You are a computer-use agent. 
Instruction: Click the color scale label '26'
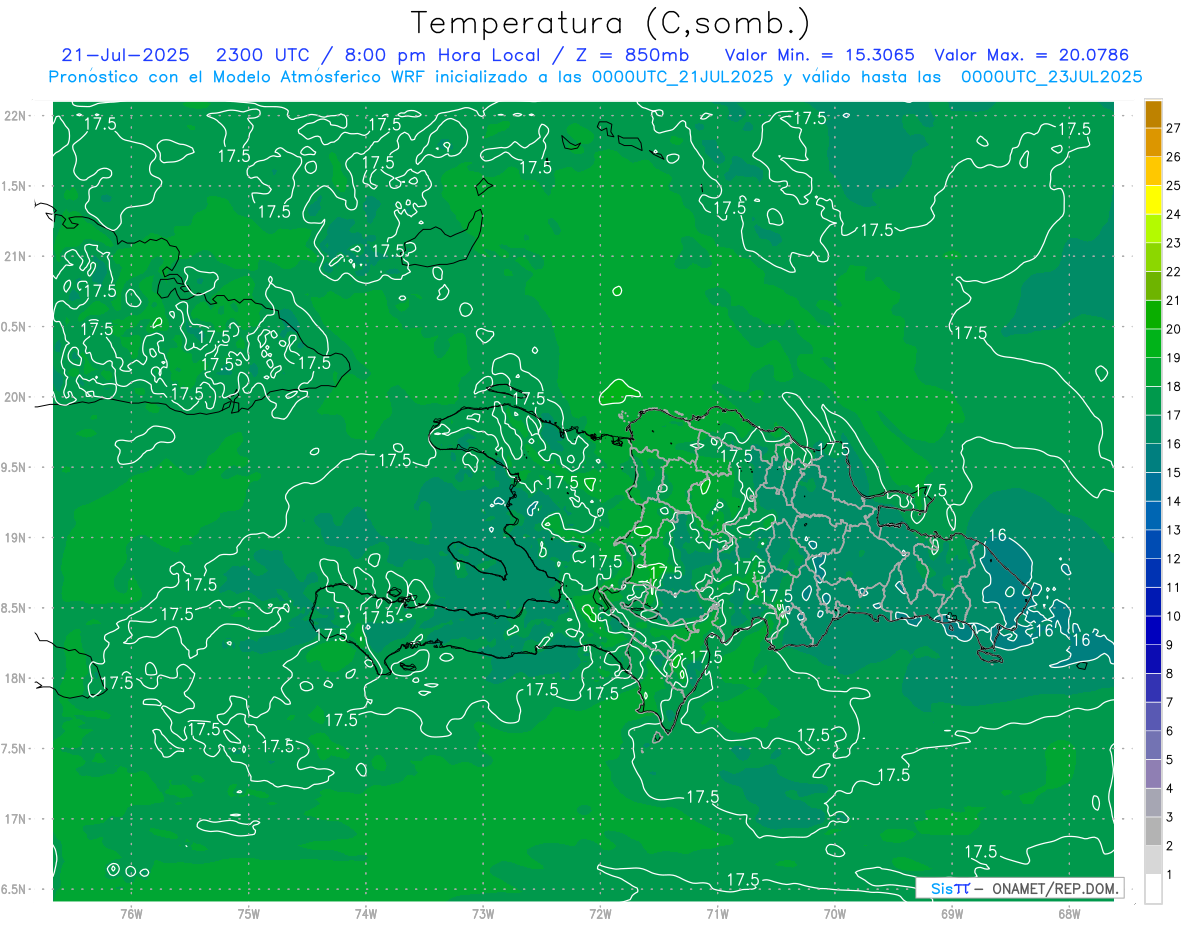point(1173,157)
